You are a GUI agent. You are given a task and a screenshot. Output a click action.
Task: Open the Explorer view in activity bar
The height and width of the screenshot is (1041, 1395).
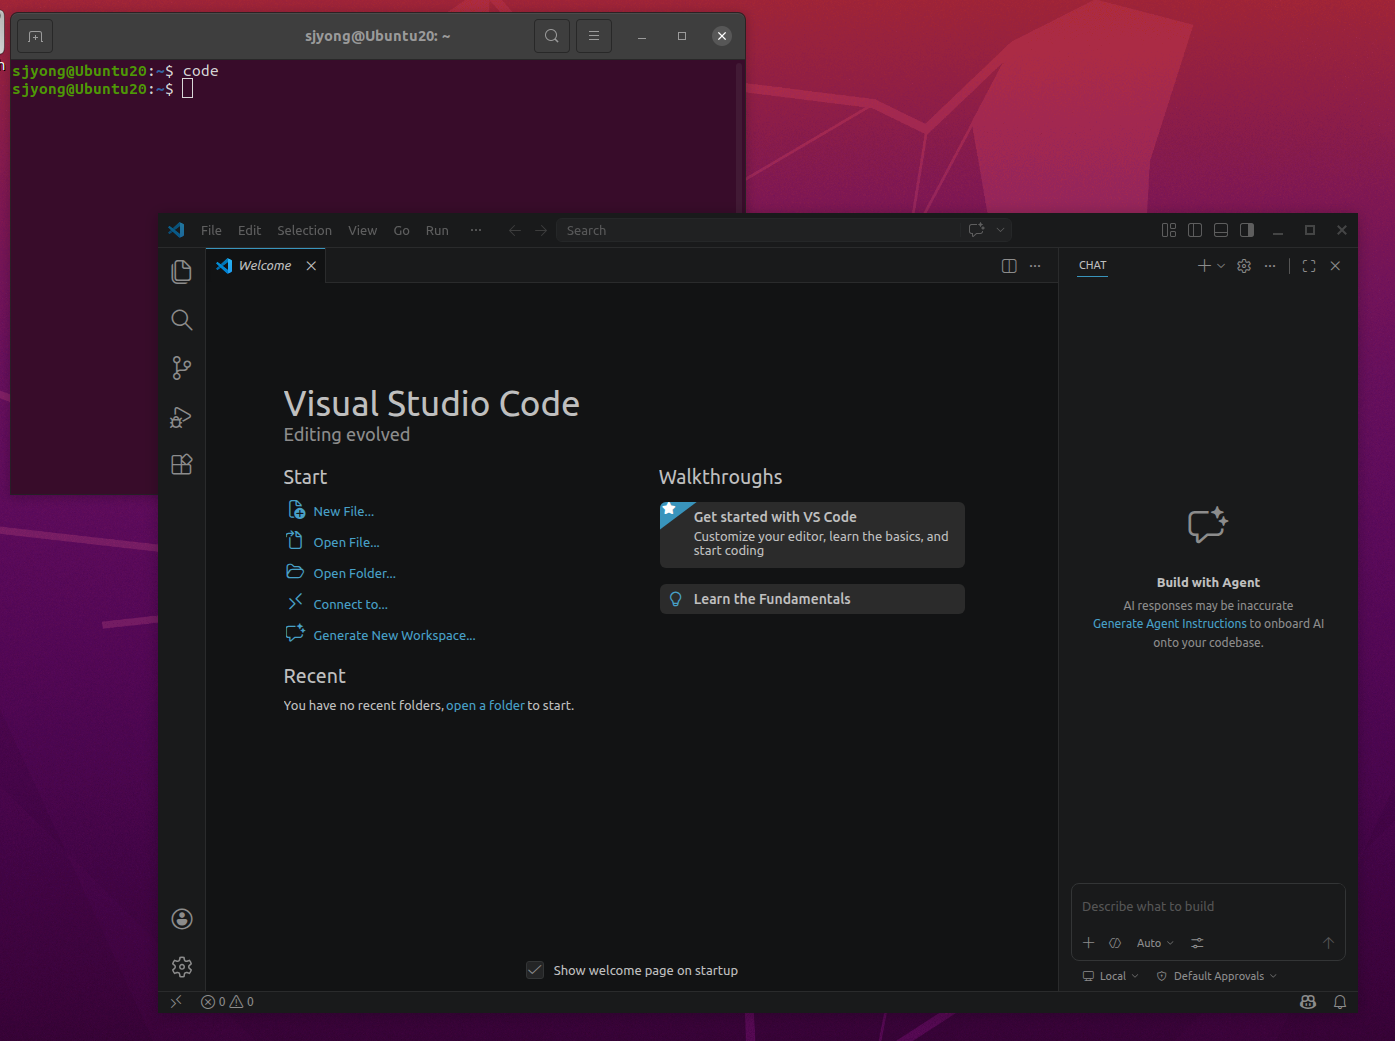tap(182, 272)
